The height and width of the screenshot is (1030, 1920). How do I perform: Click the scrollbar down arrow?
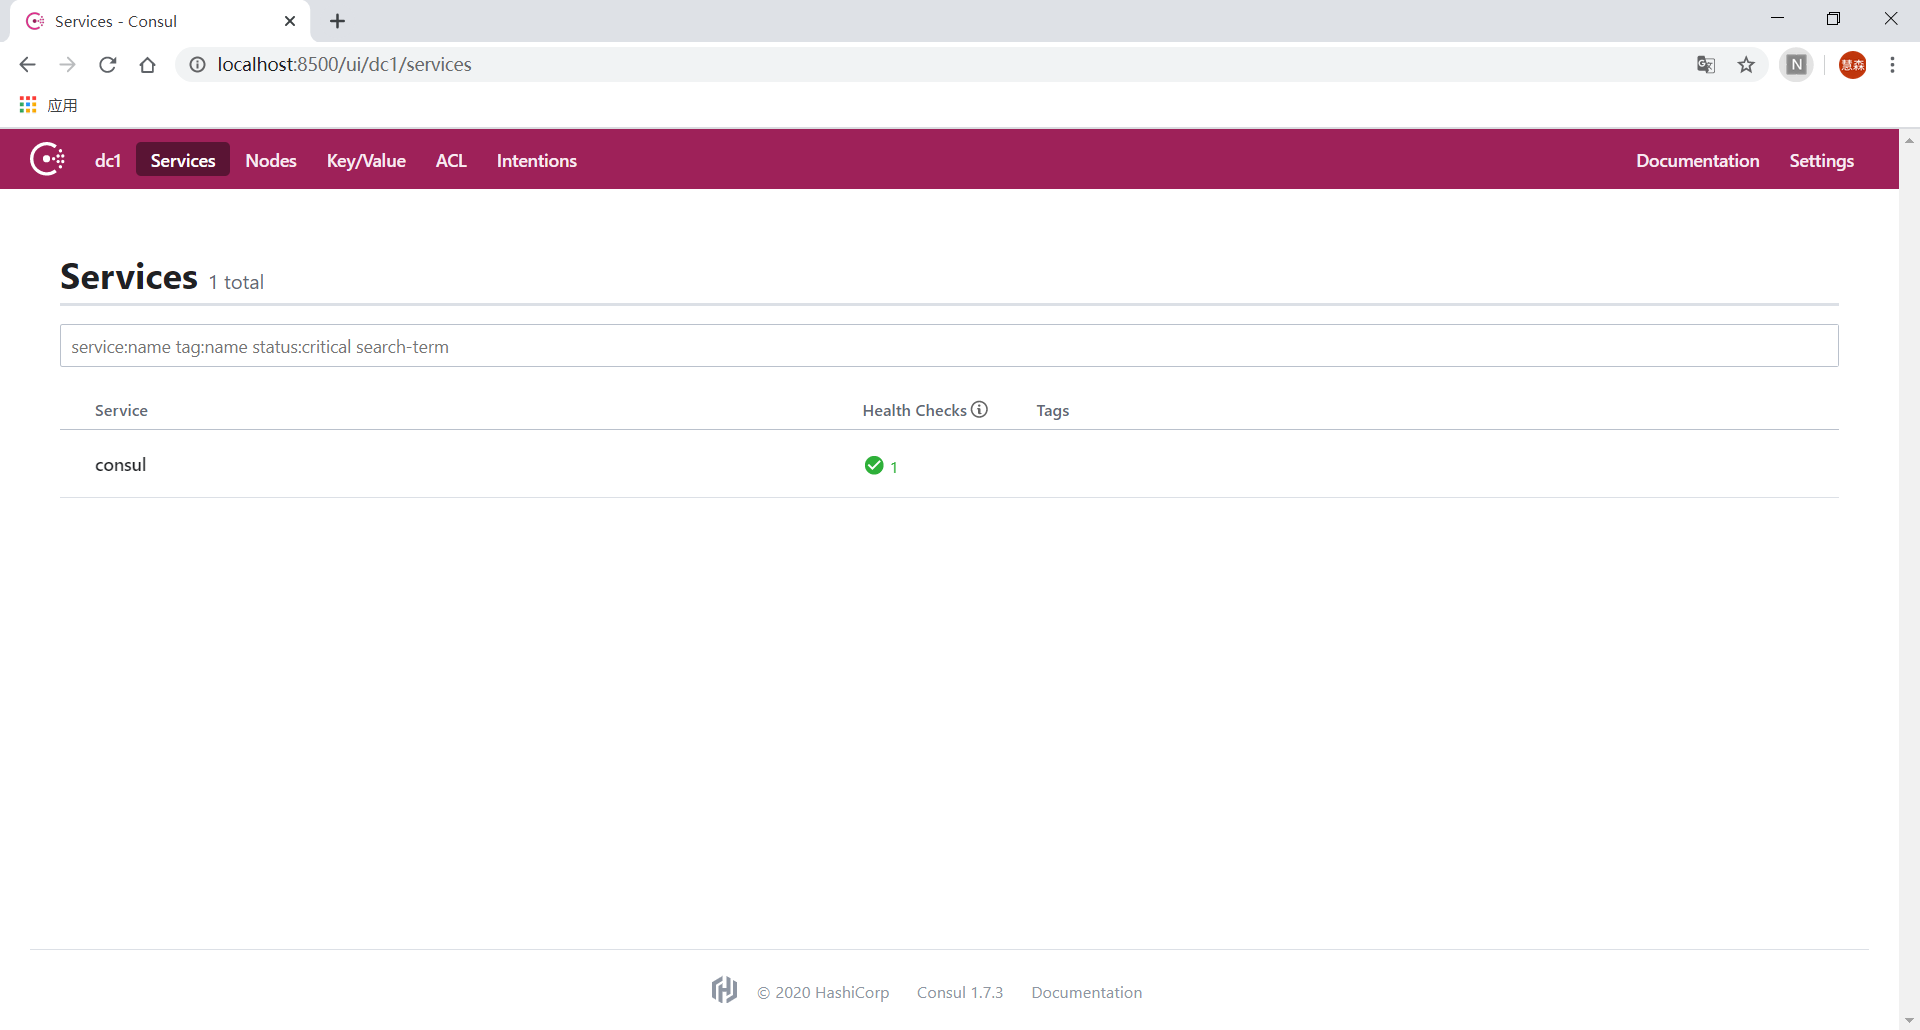coord(1910,1020)
